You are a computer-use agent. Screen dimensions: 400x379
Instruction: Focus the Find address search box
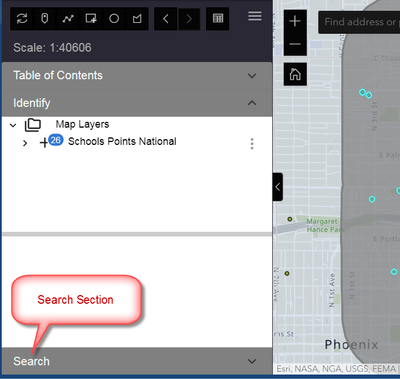click(x=359, y=22)
